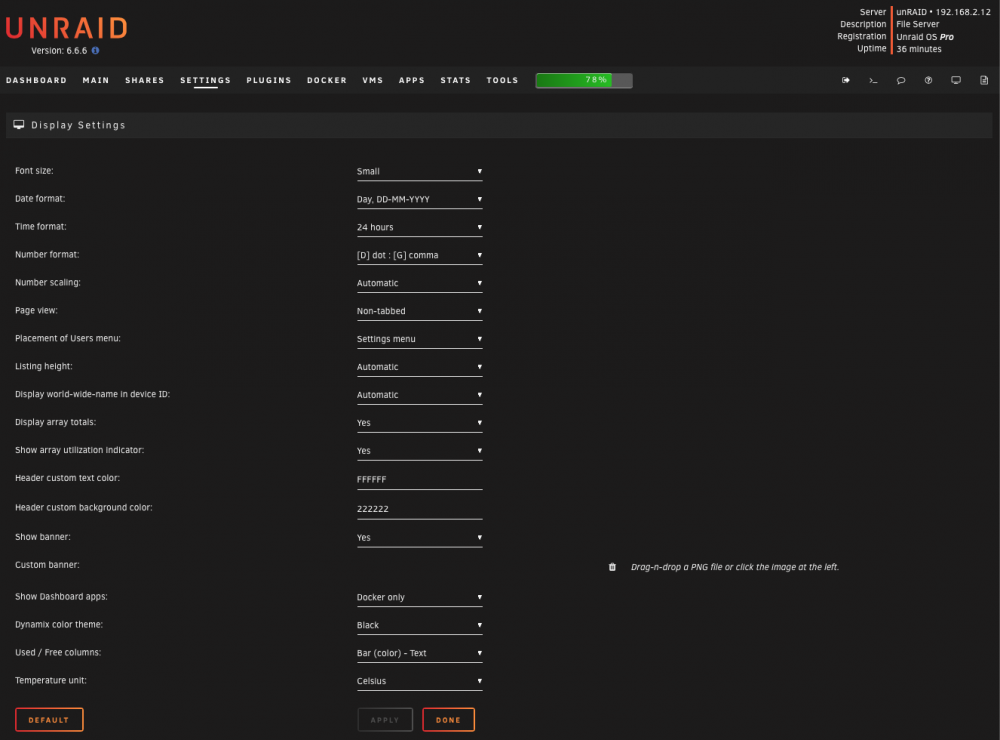Open the Used / Free columns dropdown
1000x740 pixels.
(x=419, y=653)
